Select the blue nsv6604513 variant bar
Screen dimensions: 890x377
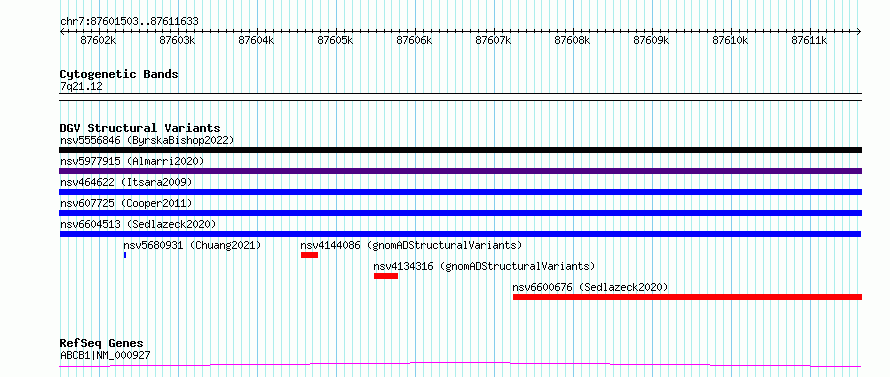click(x=460, y=234)
